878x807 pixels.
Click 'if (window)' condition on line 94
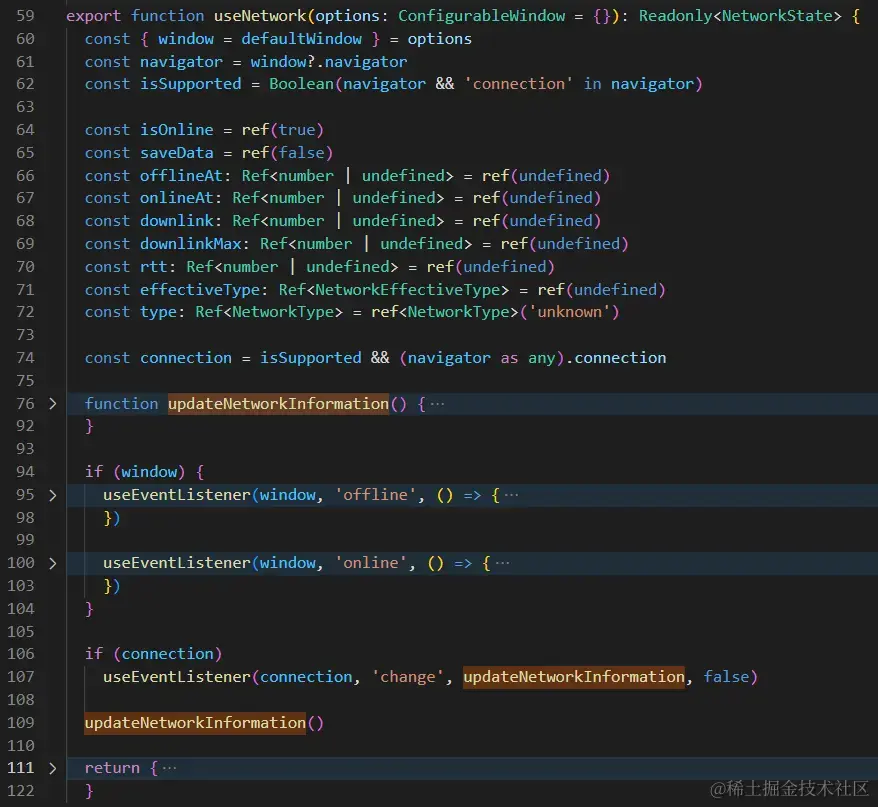tap(135, 472)
